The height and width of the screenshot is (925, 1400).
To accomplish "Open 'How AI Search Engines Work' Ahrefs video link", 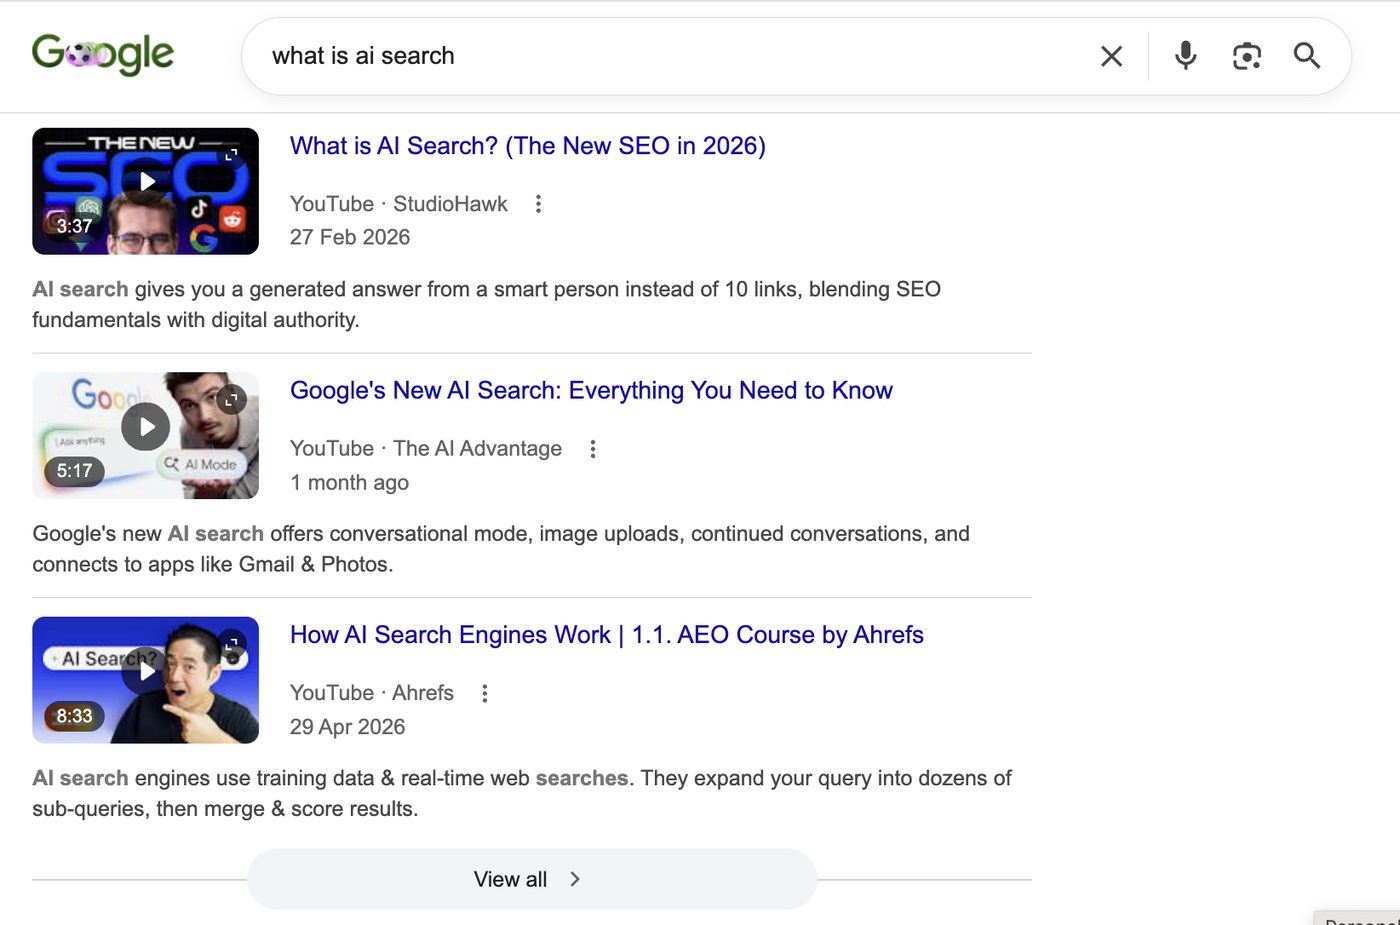I will click(x=607, y=635).
